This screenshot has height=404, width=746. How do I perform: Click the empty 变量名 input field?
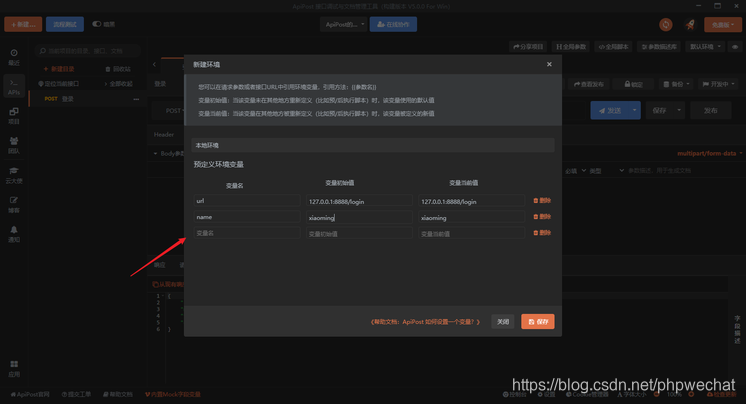[x=247, y=233]
